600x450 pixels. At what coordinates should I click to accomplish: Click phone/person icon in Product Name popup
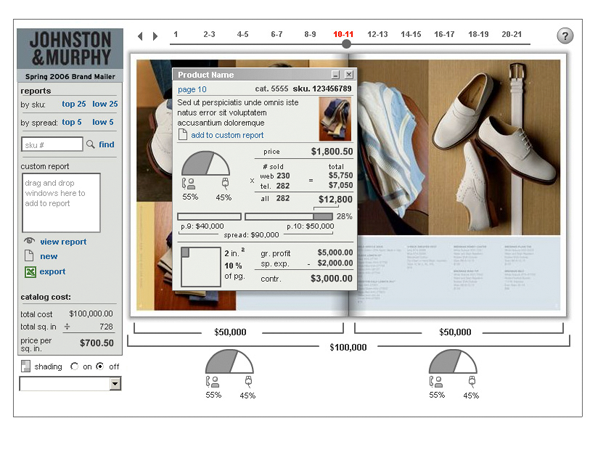[188, 184]
